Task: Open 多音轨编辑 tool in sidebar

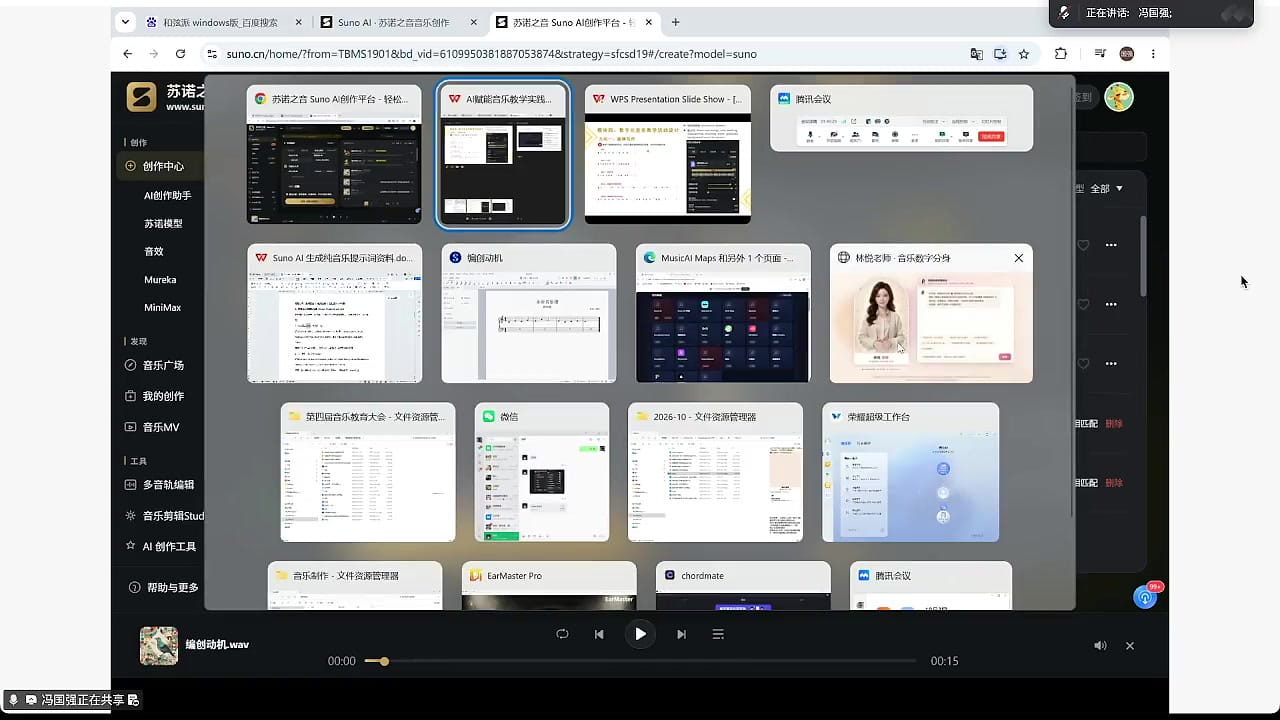Action: pyautogui.click(x=160, y=485)
